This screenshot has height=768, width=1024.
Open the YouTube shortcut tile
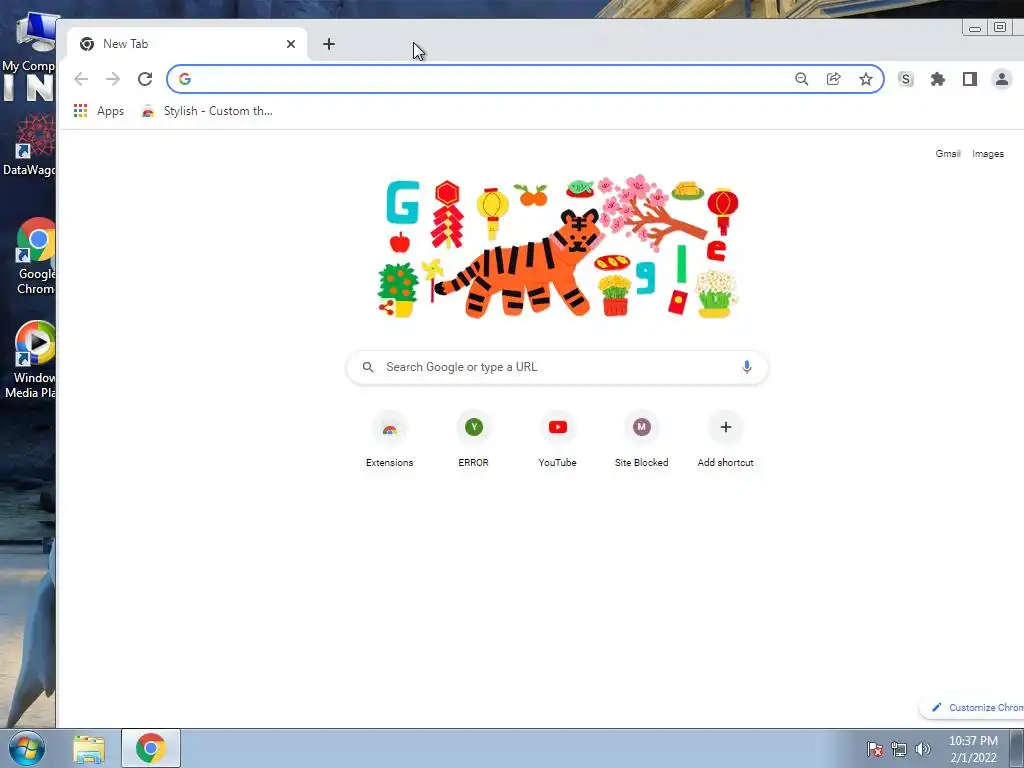pos(558,440)
